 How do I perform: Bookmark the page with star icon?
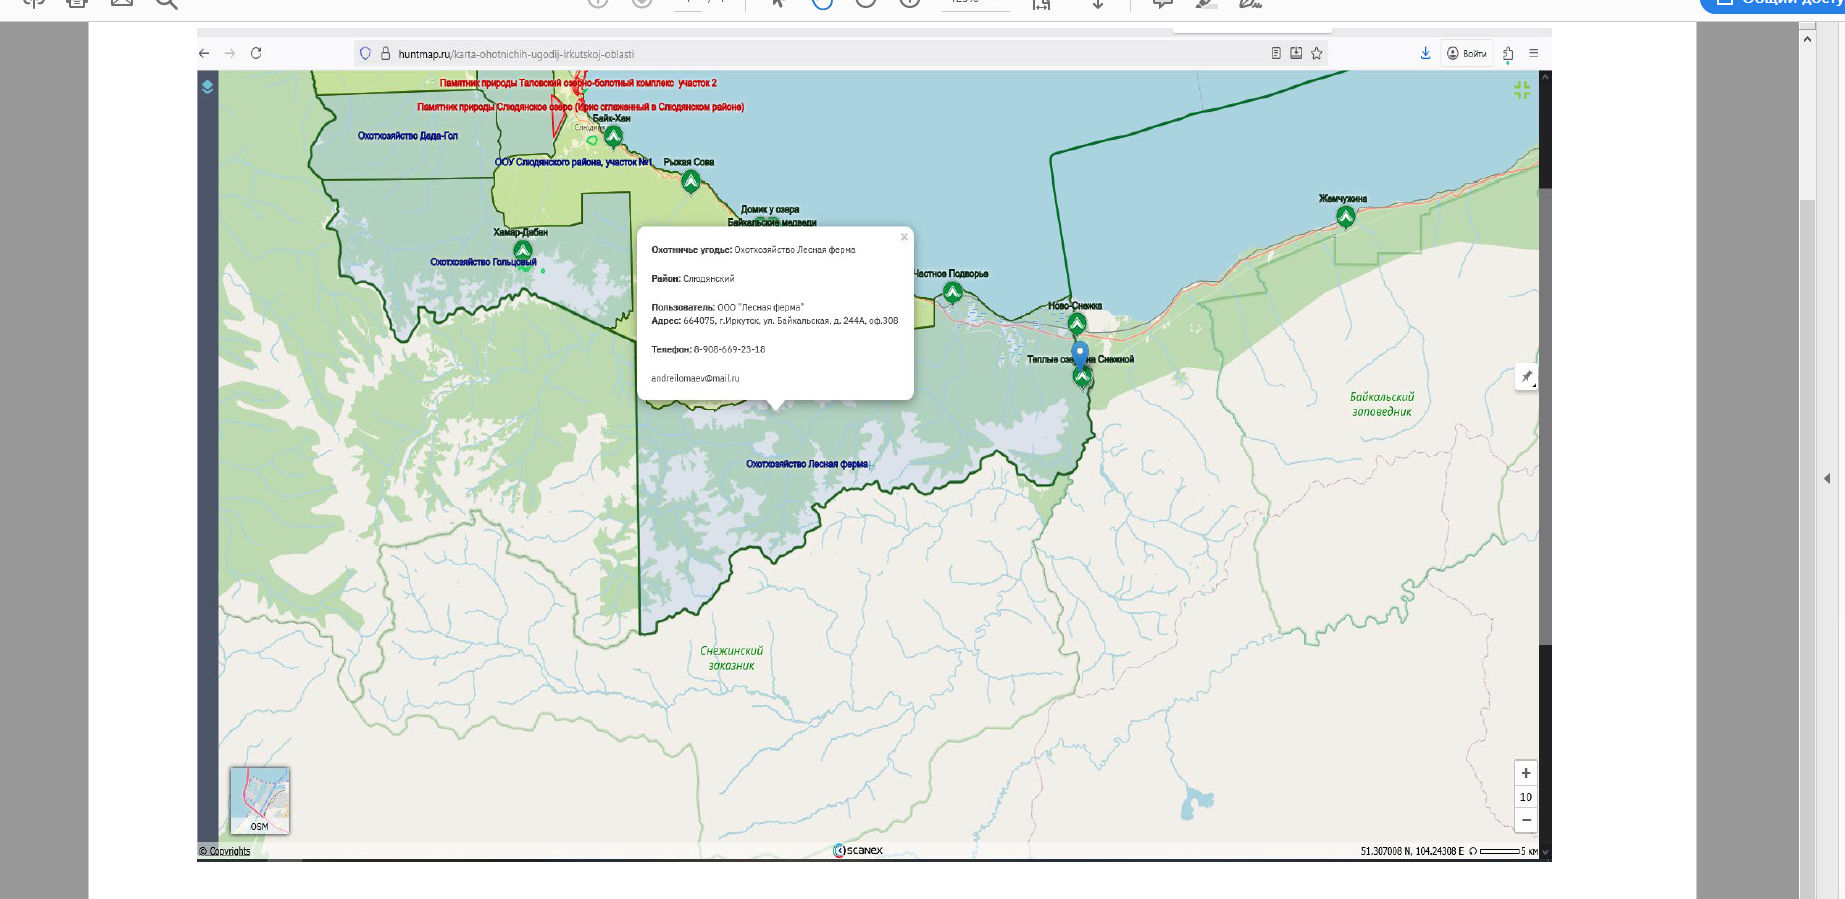1317,53
